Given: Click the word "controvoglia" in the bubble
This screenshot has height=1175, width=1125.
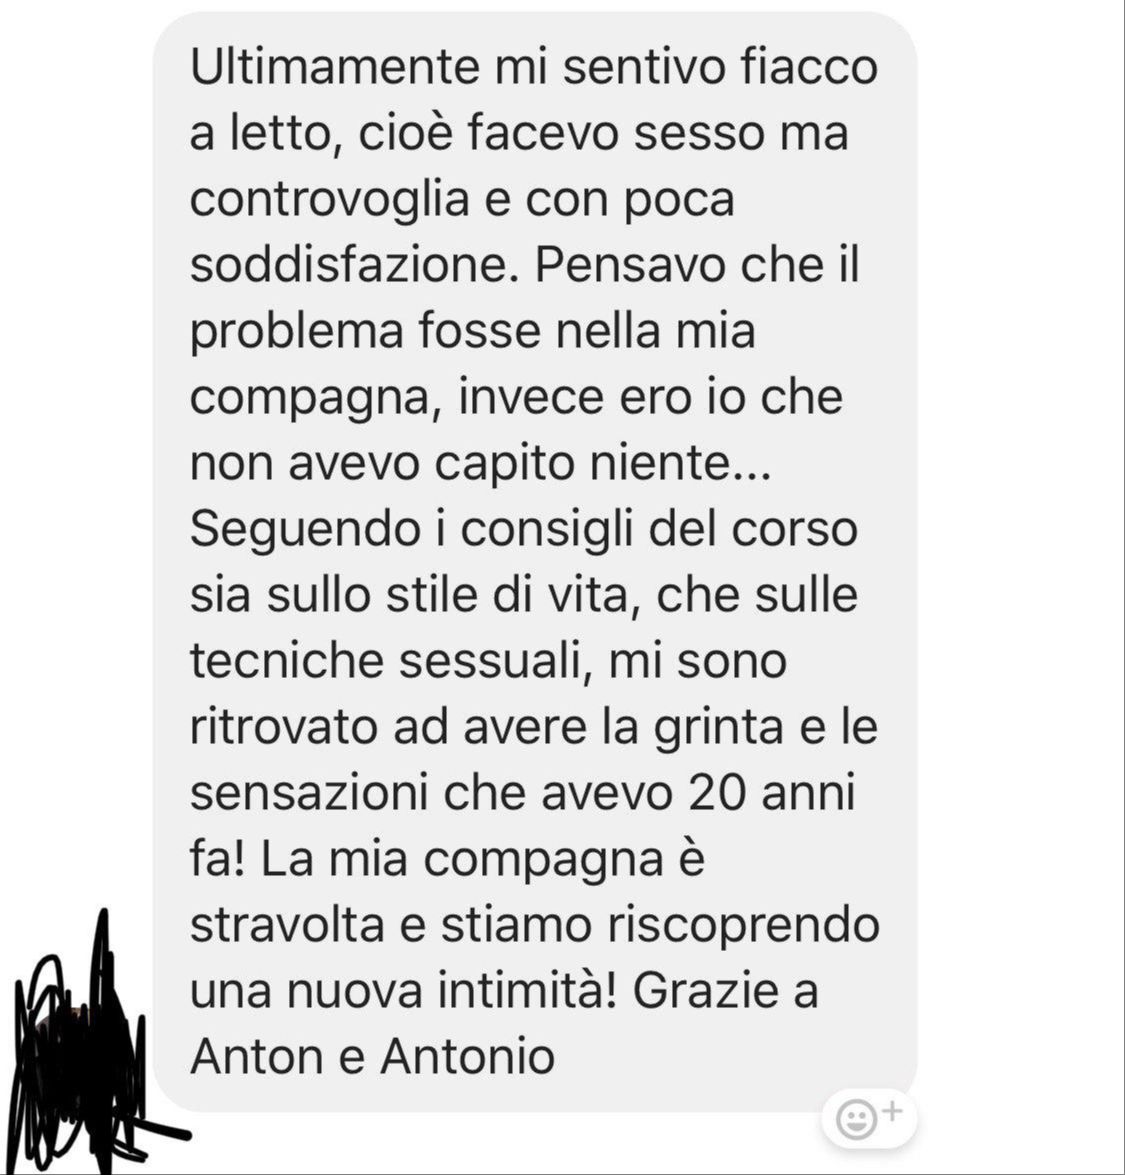Looking at the screenshot, I should click(330, 199).
